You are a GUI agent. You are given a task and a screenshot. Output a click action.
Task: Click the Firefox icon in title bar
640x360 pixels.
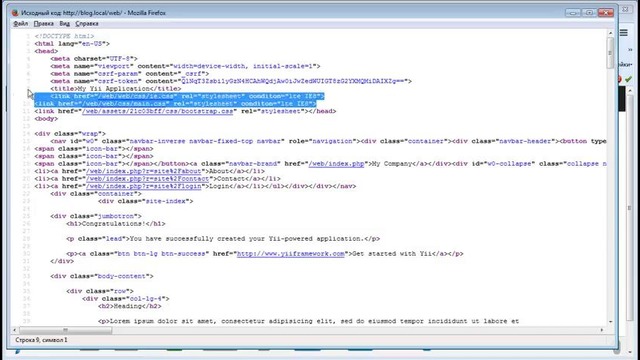(15, 13)
